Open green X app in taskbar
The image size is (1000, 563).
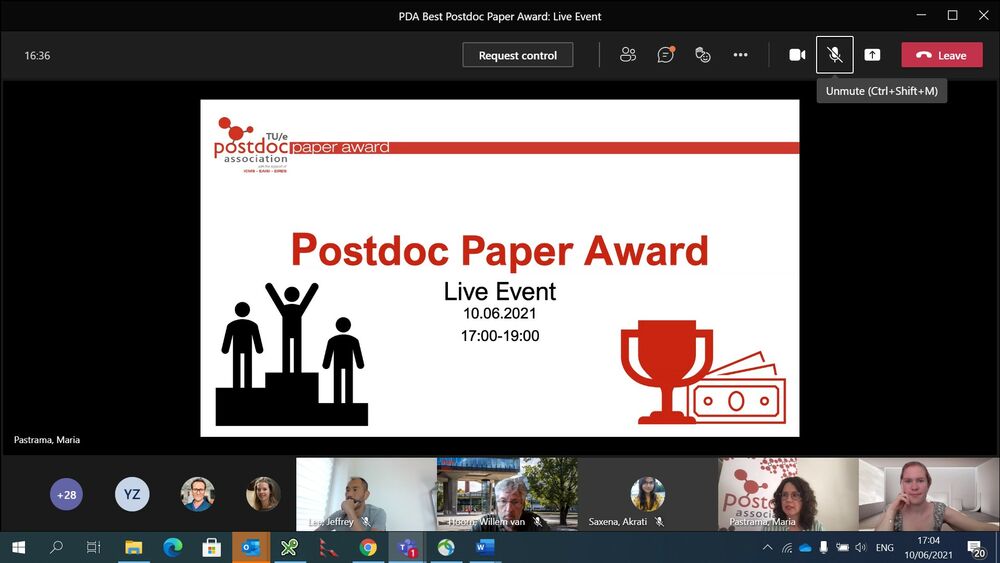coord(290,547)
